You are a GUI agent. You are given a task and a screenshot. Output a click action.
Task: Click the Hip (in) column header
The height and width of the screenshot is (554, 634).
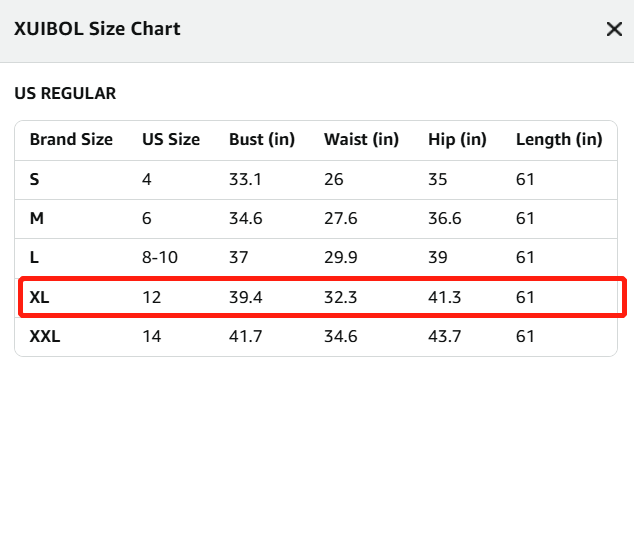pyautogui.click(x=457, y=140)
